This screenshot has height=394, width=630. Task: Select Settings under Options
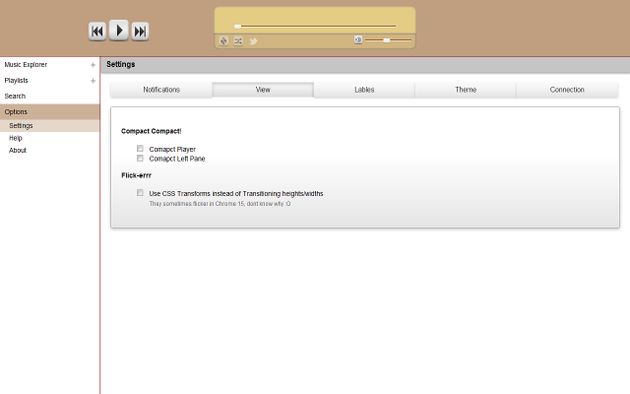(x=50, y=126)
